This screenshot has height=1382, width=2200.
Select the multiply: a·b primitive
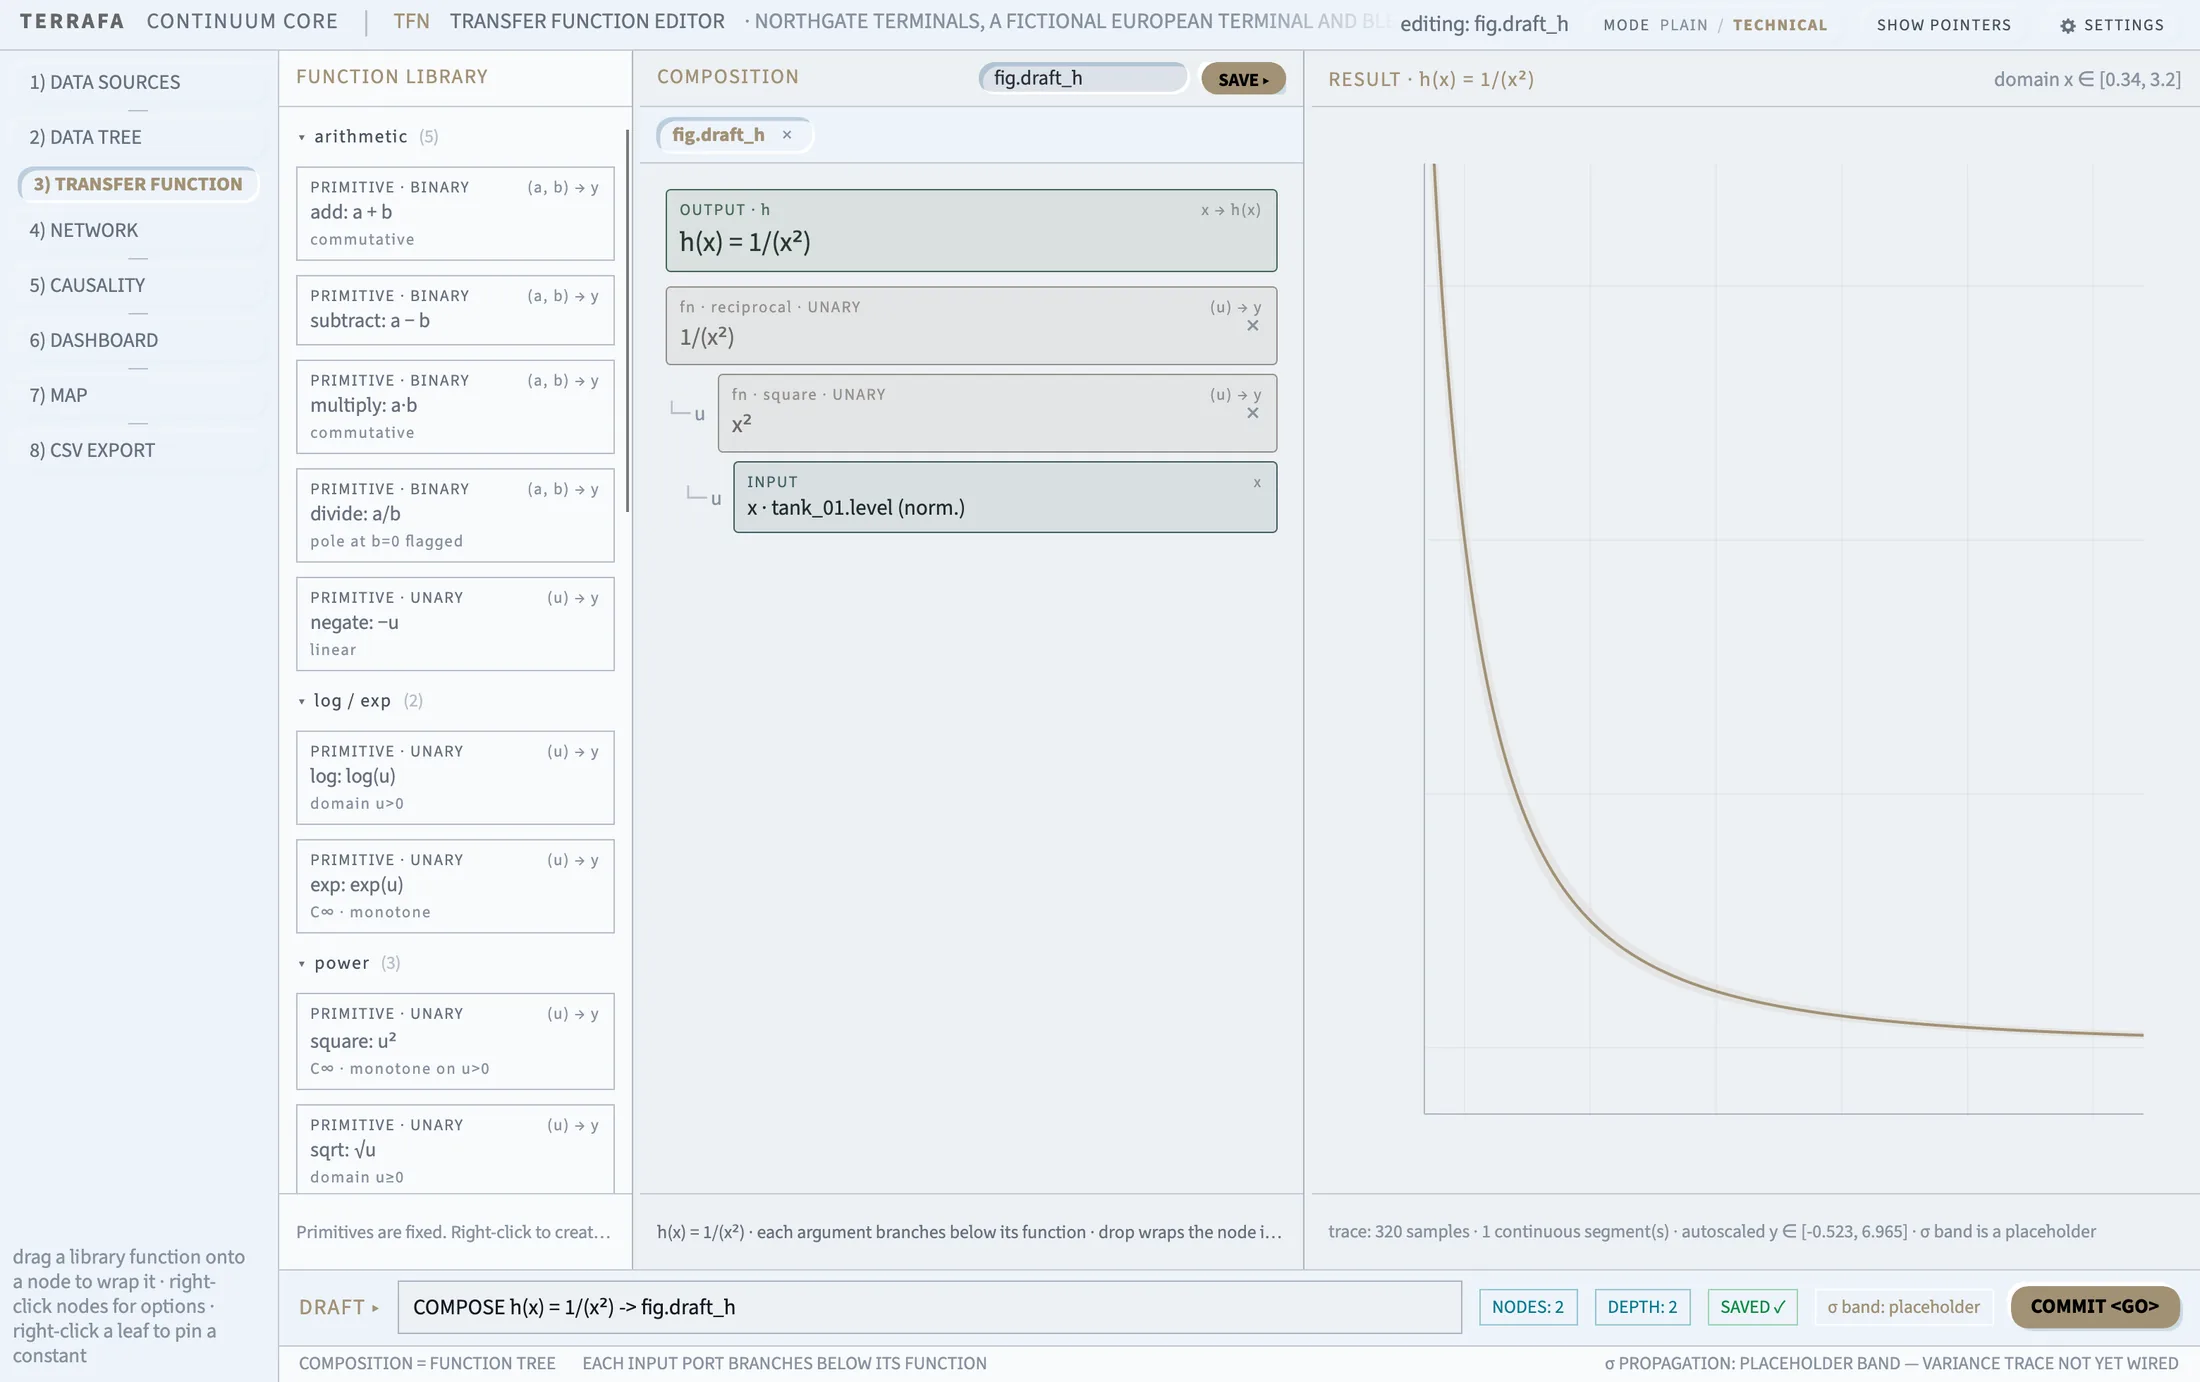point(455,407)
